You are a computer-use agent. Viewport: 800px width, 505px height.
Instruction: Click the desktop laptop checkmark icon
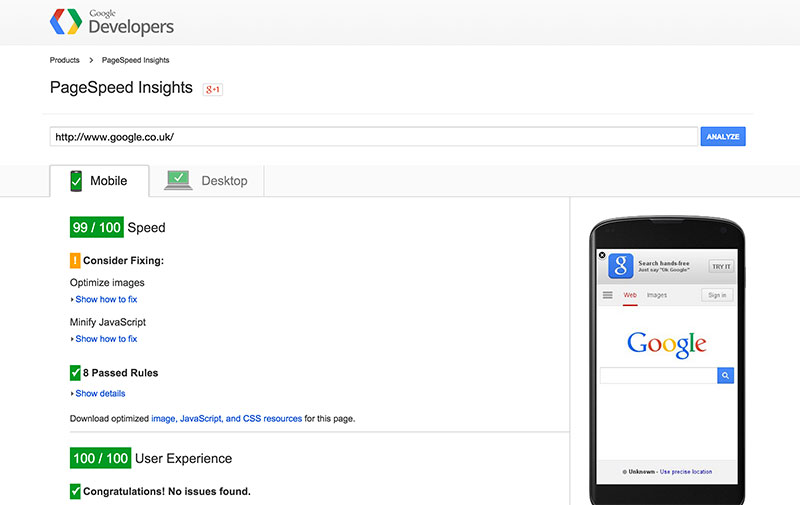coord(178,180)
